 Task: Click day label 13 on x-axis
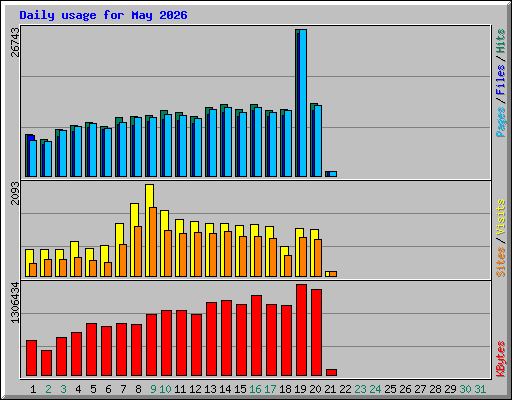tap(210, 389)
